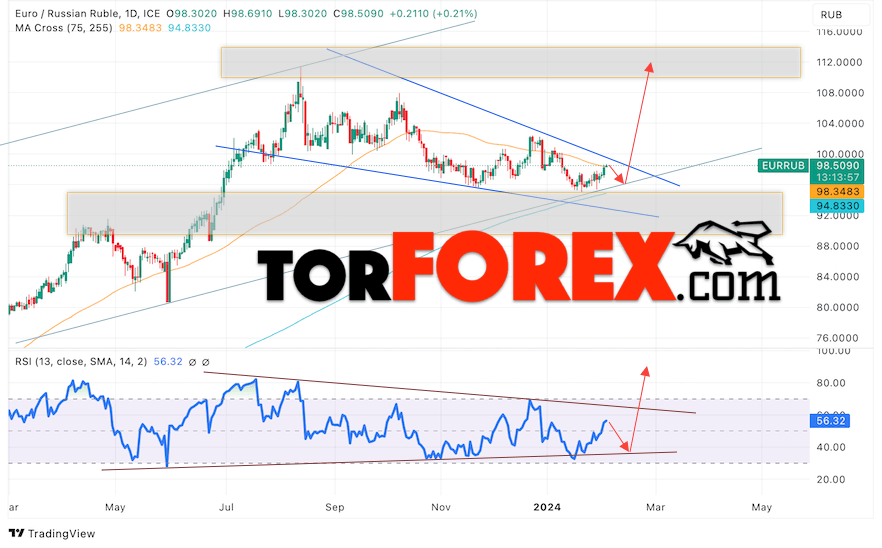Click the green 98.5090 last price label

coord(838,166)
